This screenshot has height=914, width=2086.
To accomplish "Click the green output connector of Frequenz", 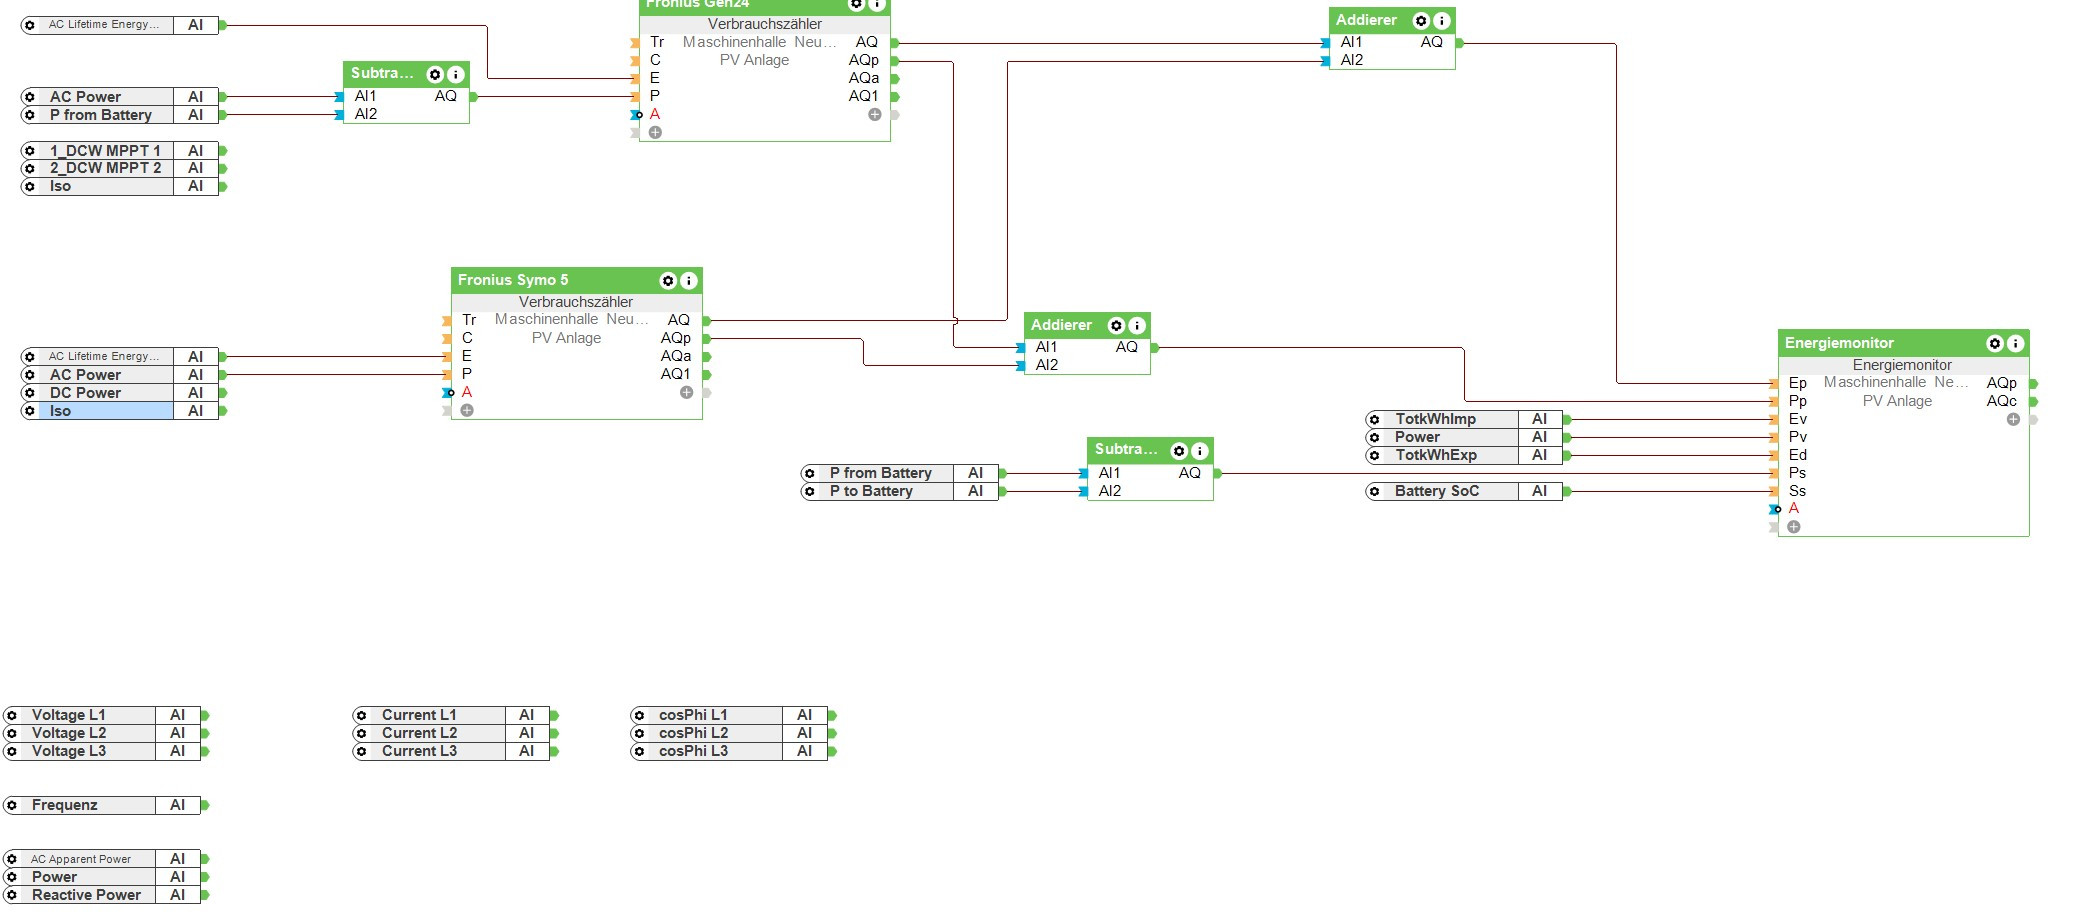I will pos(205,805).
